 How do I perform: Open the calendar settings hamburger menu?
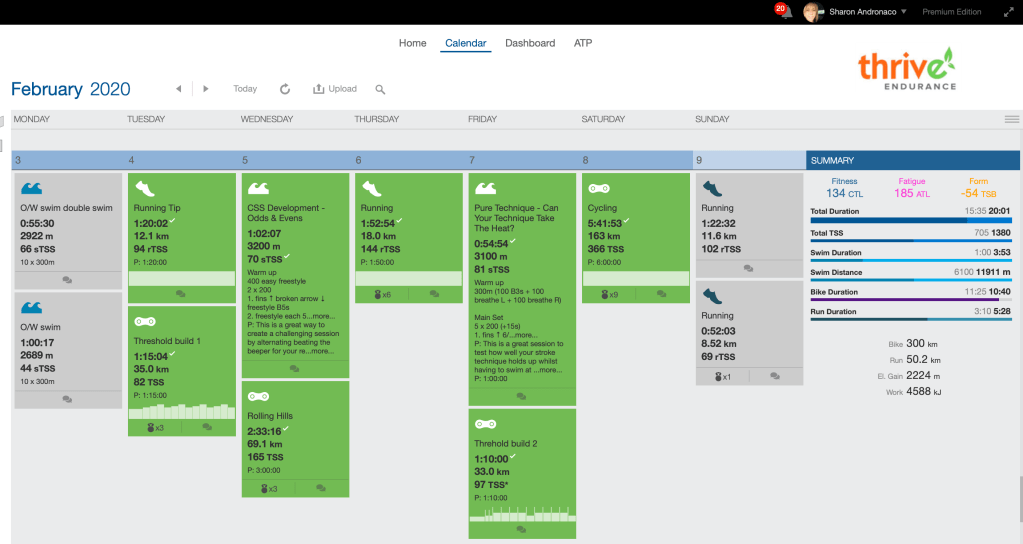point(1011,119)
